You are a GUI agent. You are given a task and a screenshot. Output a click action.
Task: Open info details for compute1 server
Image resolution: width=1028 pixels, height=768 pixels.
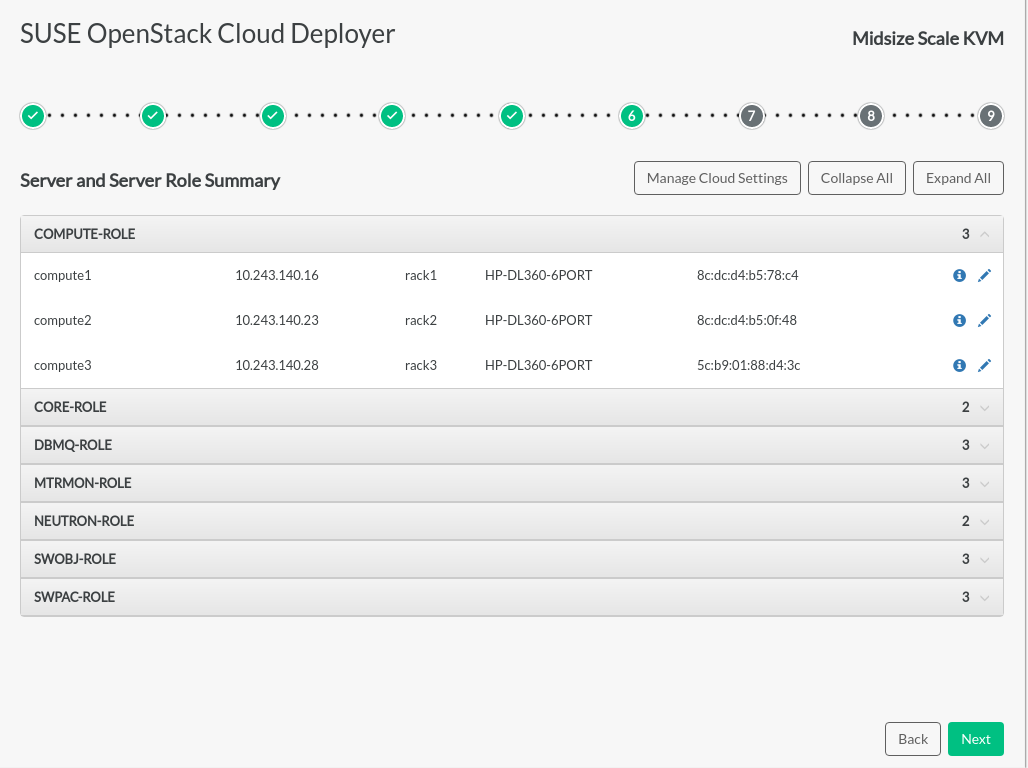959,275
